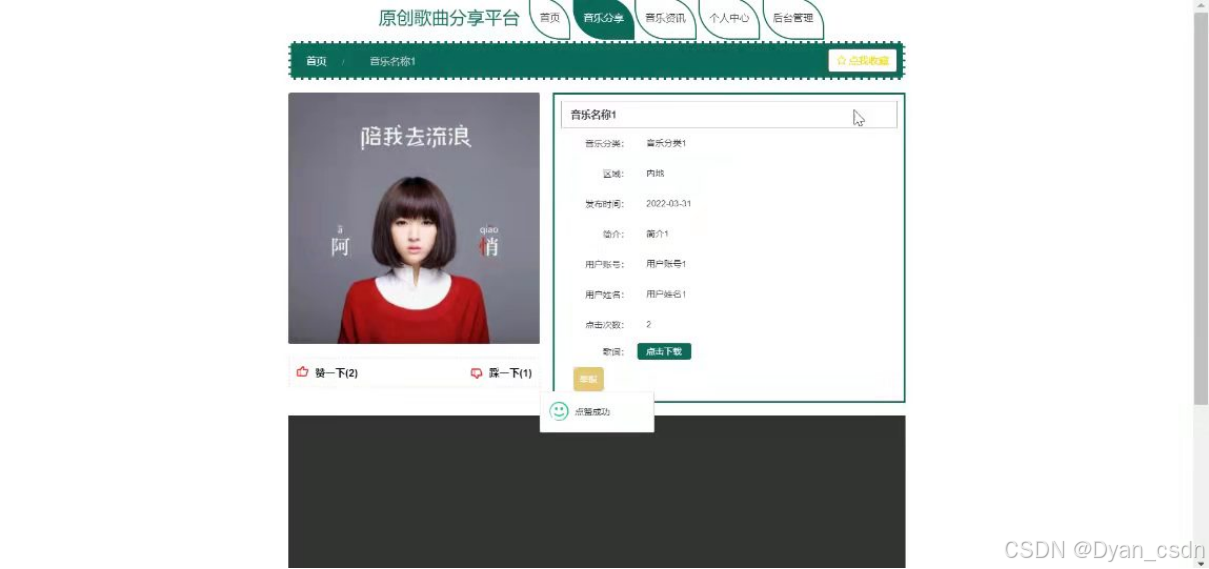The width and height of the screenshot is (1209, 569).
Task: Open the 陪我去流浪 album cover image
Action: point(414,218)
